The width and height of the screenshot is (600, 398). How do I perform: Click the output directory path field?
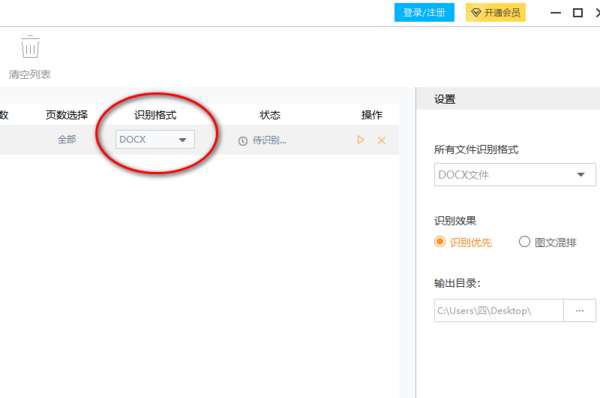point(499,310)
